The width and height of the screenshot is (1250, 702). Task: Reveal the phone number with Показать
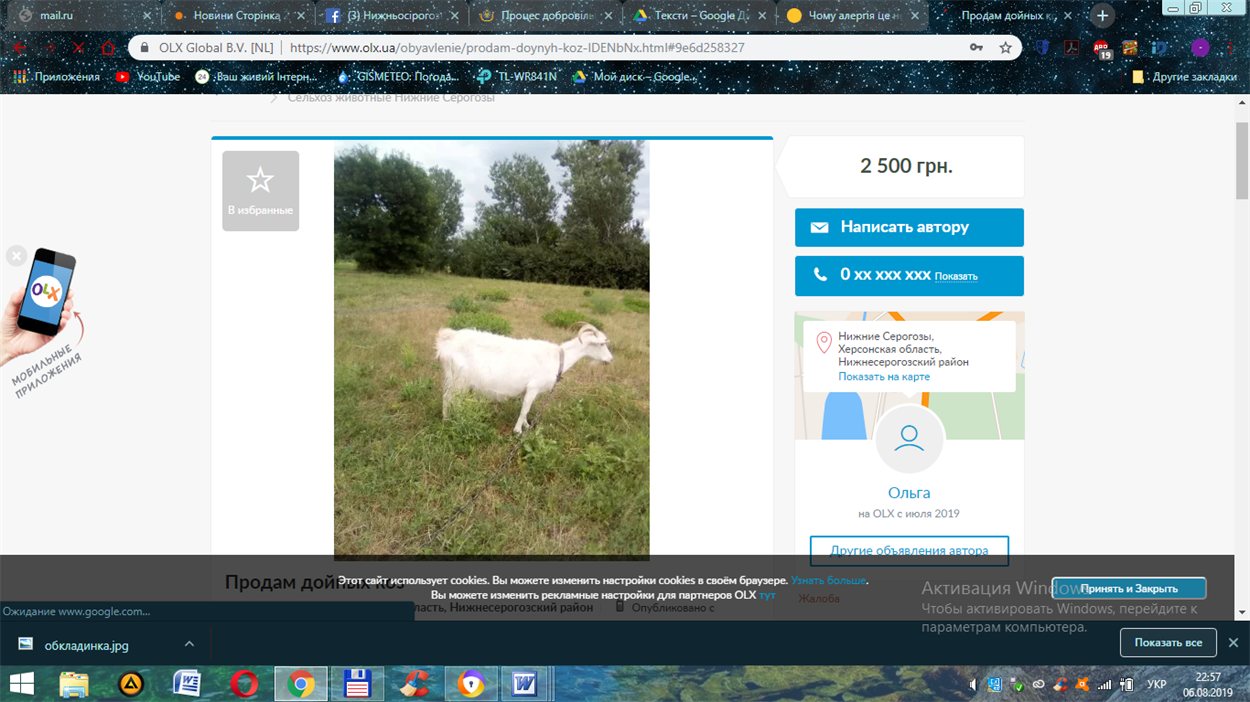click(957, 276)
